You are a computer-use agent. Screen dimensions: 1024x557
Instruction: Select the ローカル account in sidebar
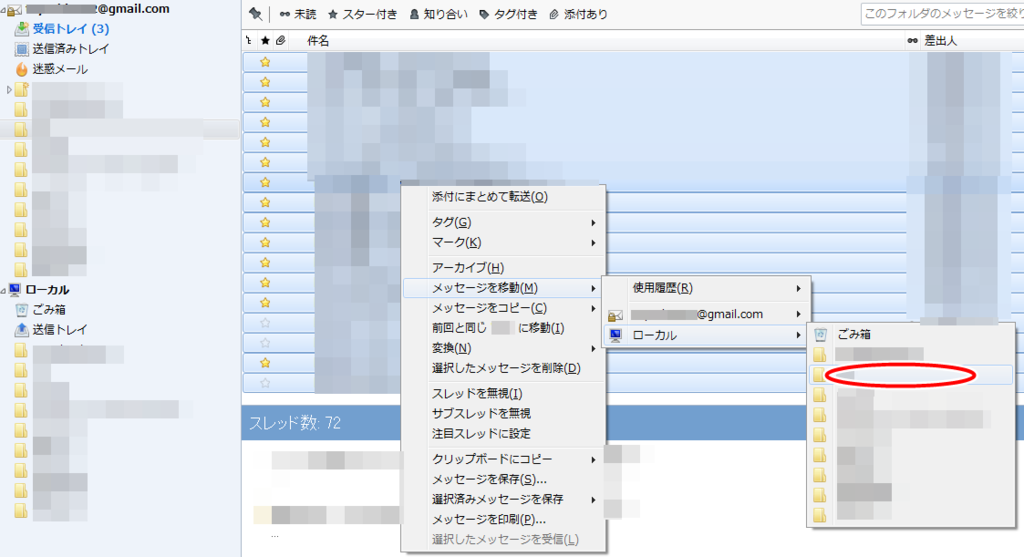coord(47,290)
